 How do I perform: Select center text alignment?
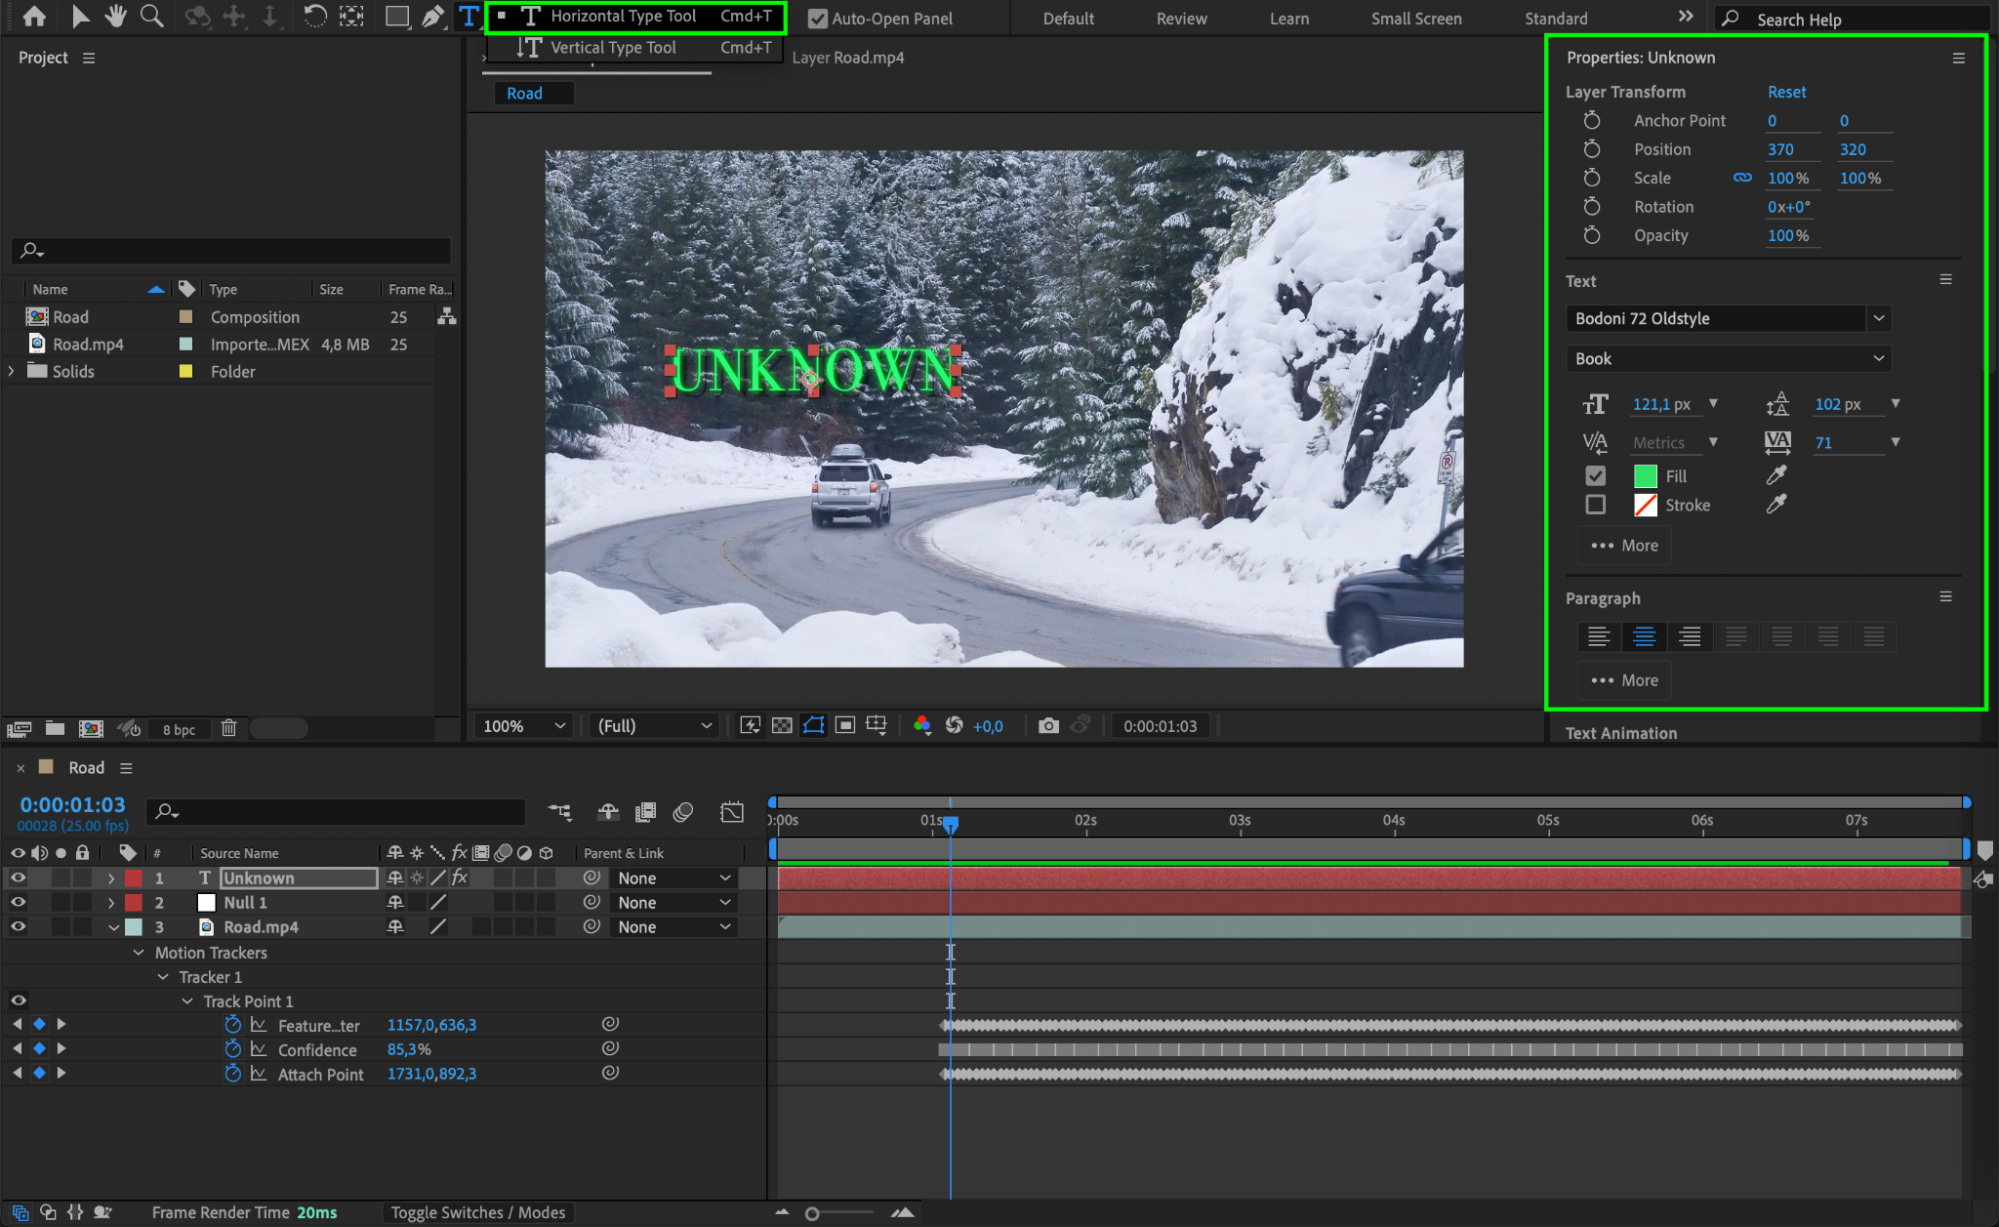pos(1644,637)
